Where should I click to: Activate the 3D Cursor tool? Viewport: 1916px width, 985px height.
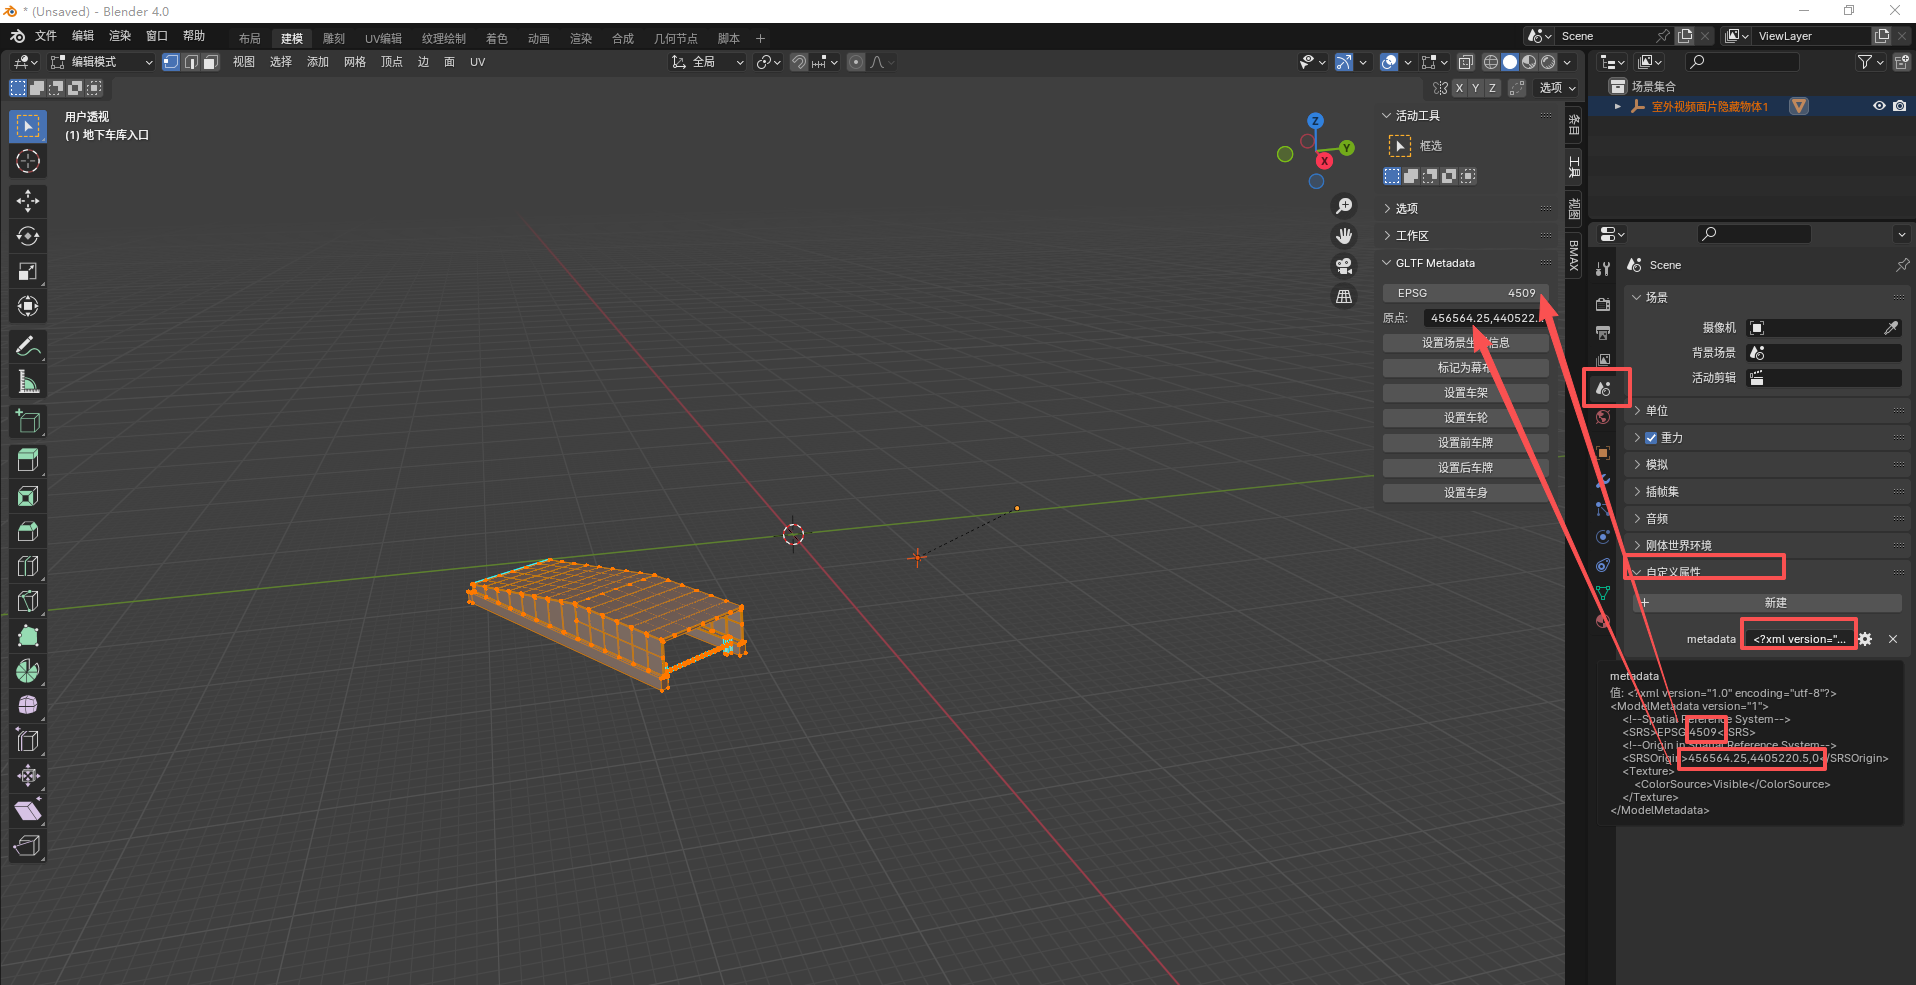(x=28, y=161)
